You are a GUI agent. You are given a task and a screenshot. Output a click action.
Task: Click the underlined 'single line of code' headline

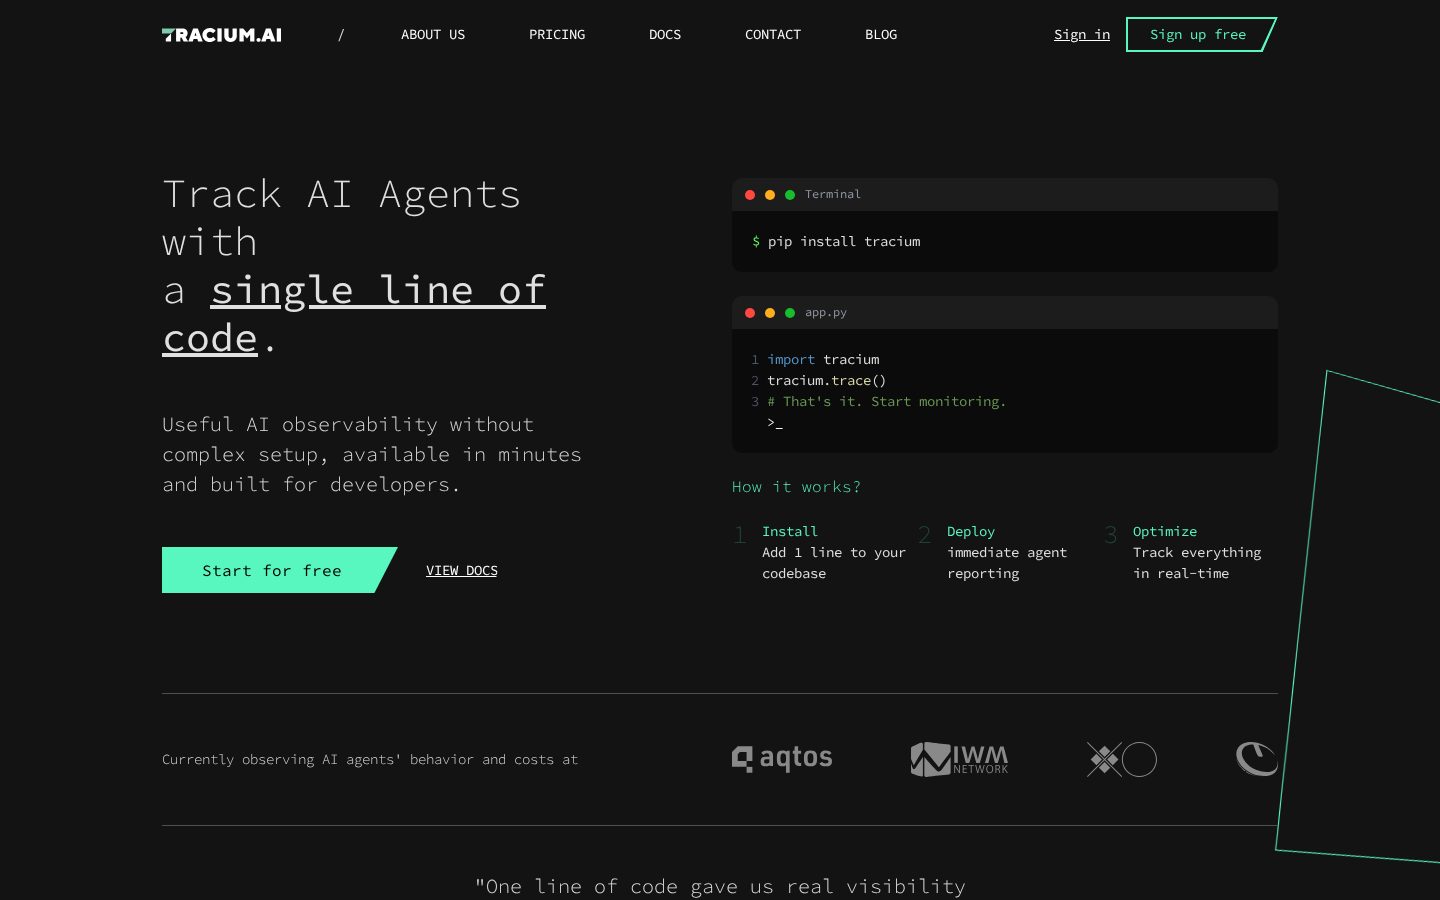click(354, 314)
